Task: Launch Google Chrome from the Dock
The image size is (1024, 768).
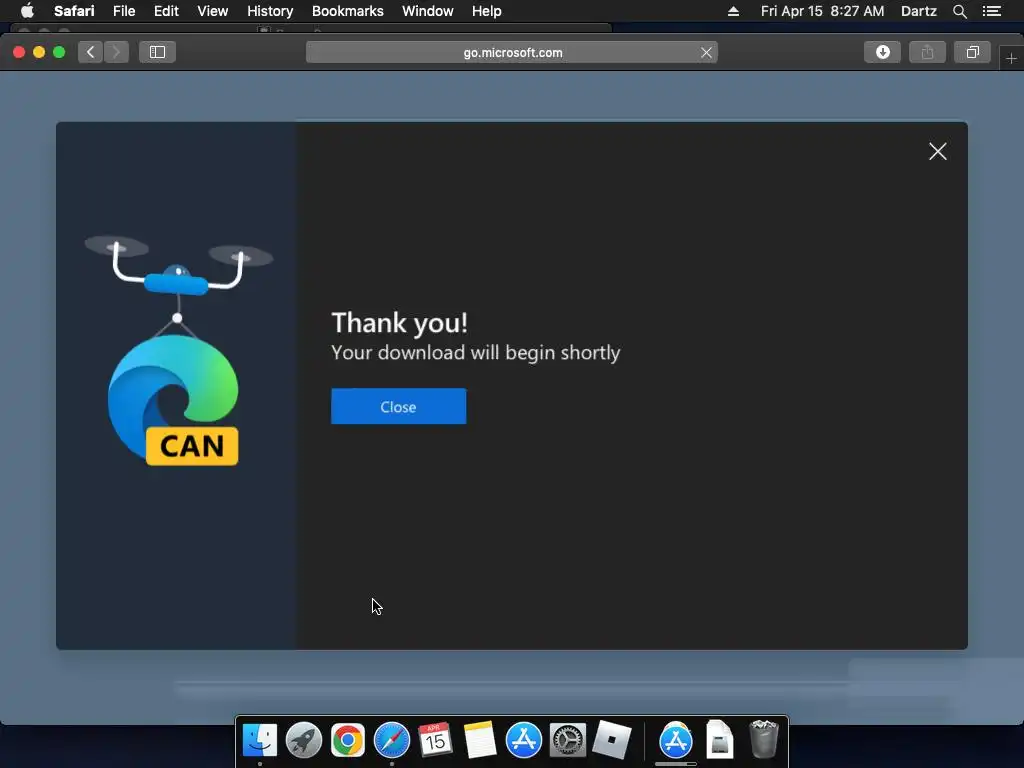Action: click(x=347, y=741)
